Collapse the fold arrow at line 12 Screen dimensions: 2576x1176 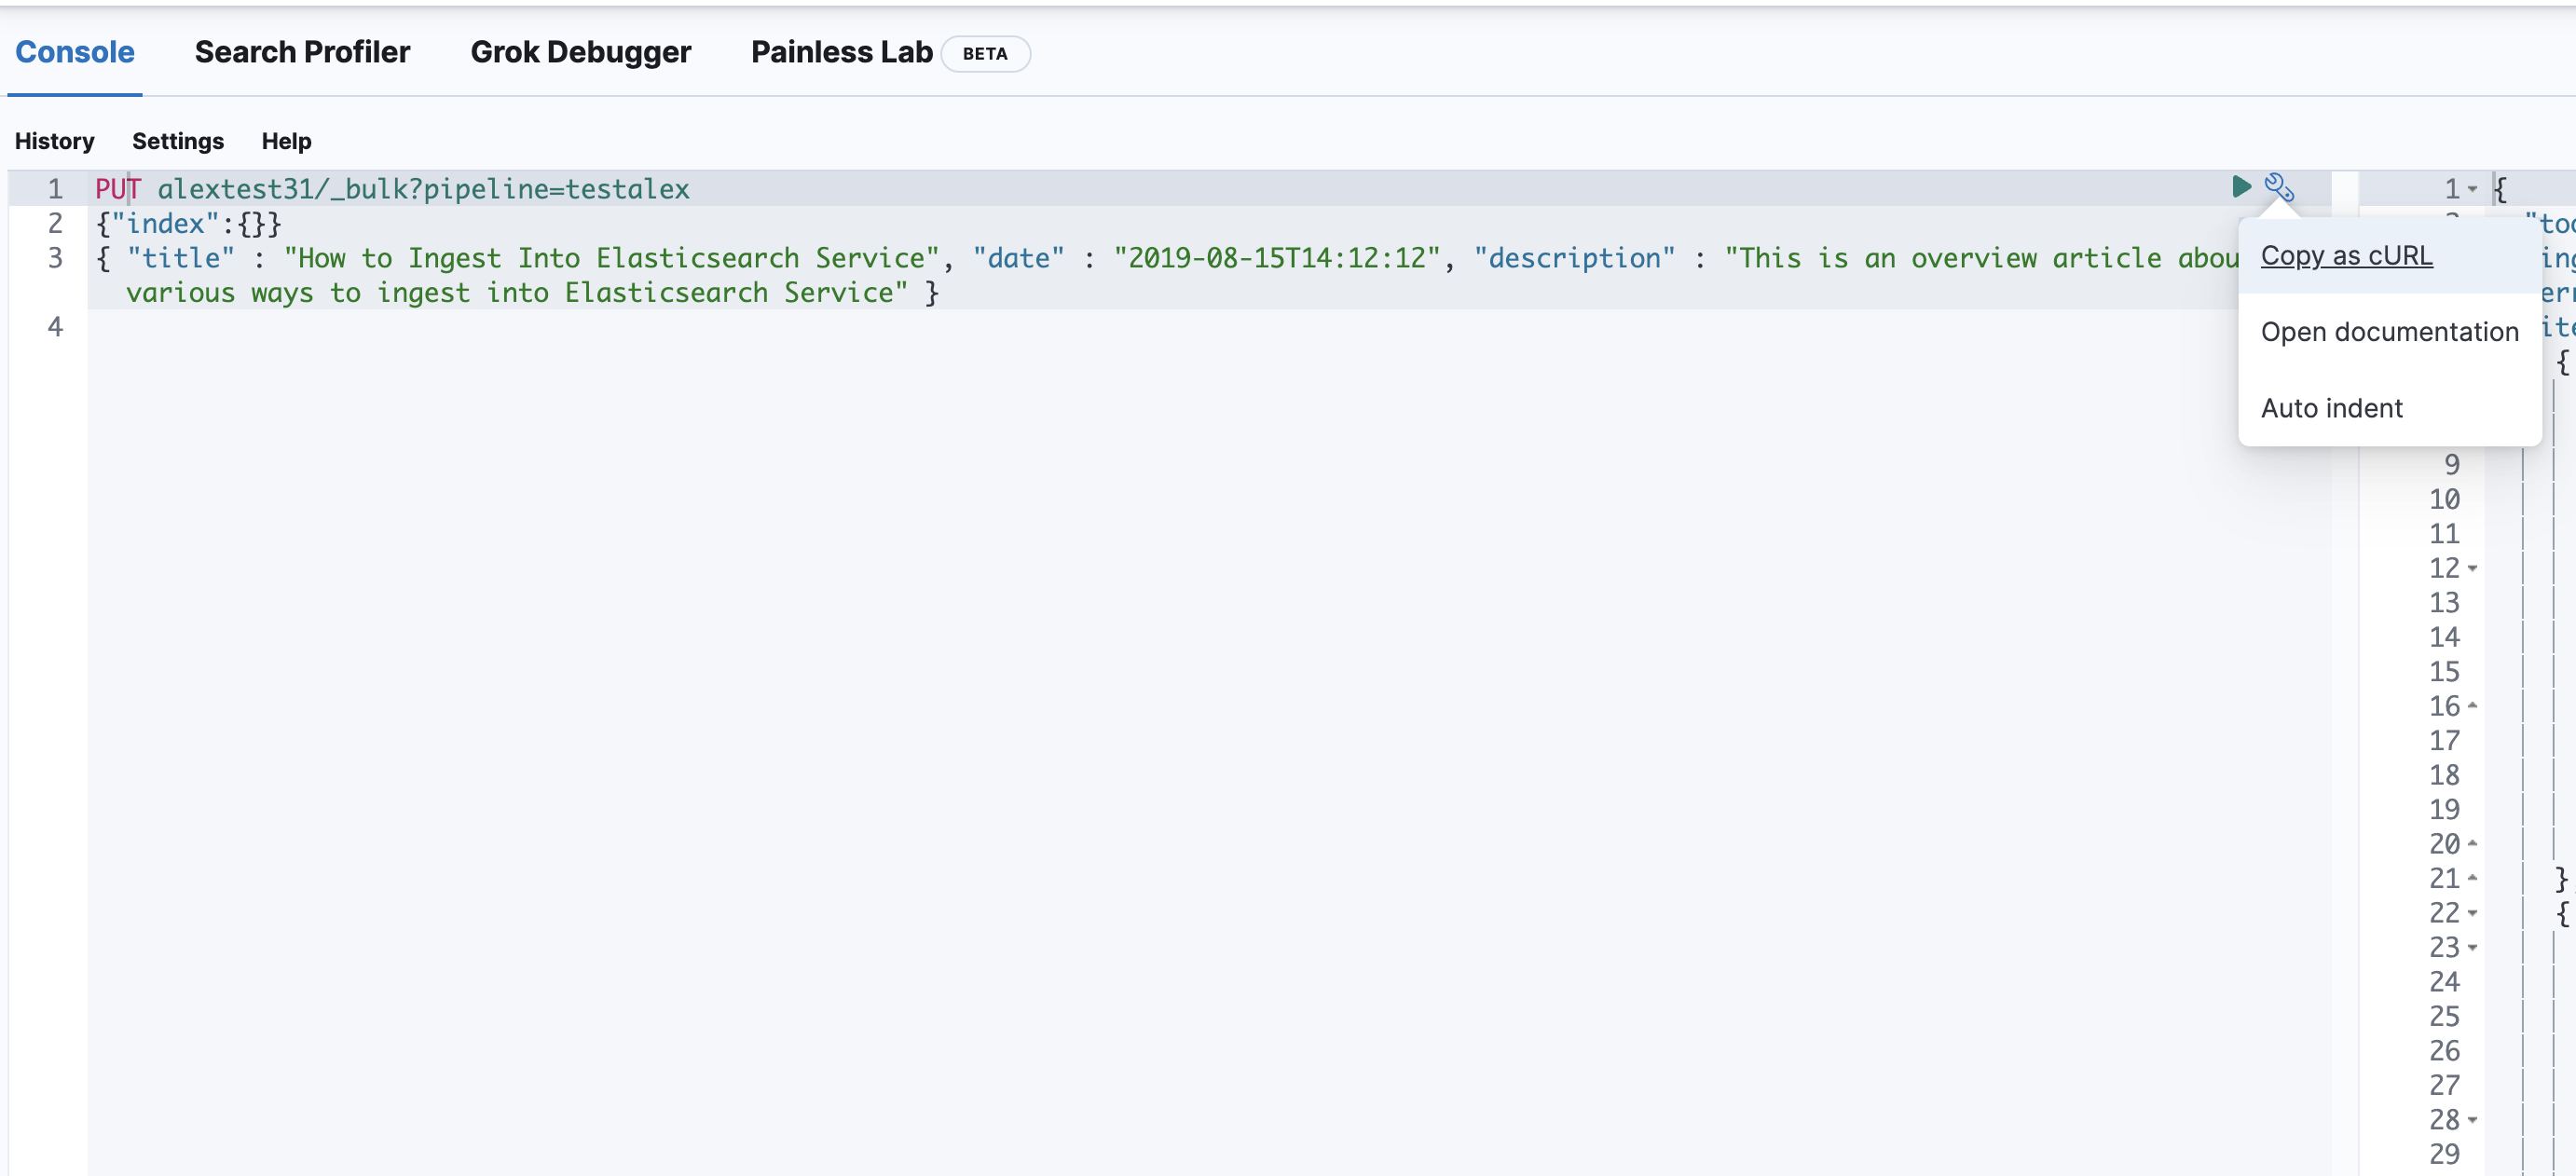click(2473, 569)
